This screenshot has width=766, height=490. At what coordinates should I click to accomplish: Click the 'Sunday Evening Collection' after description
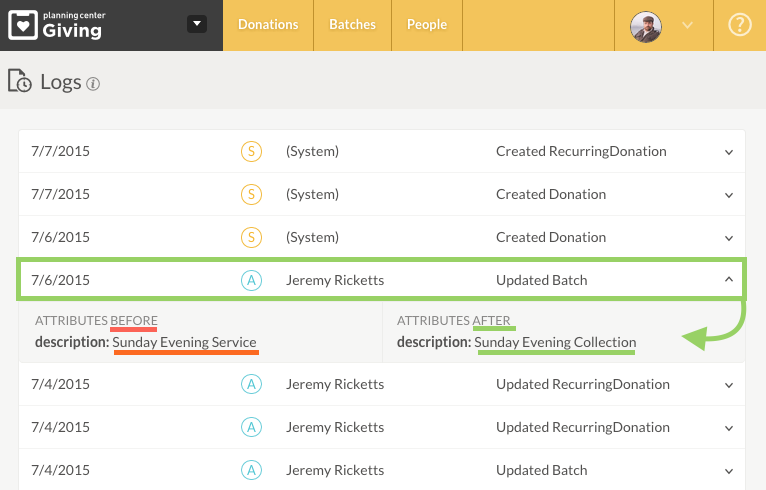(x=555, y=342)
